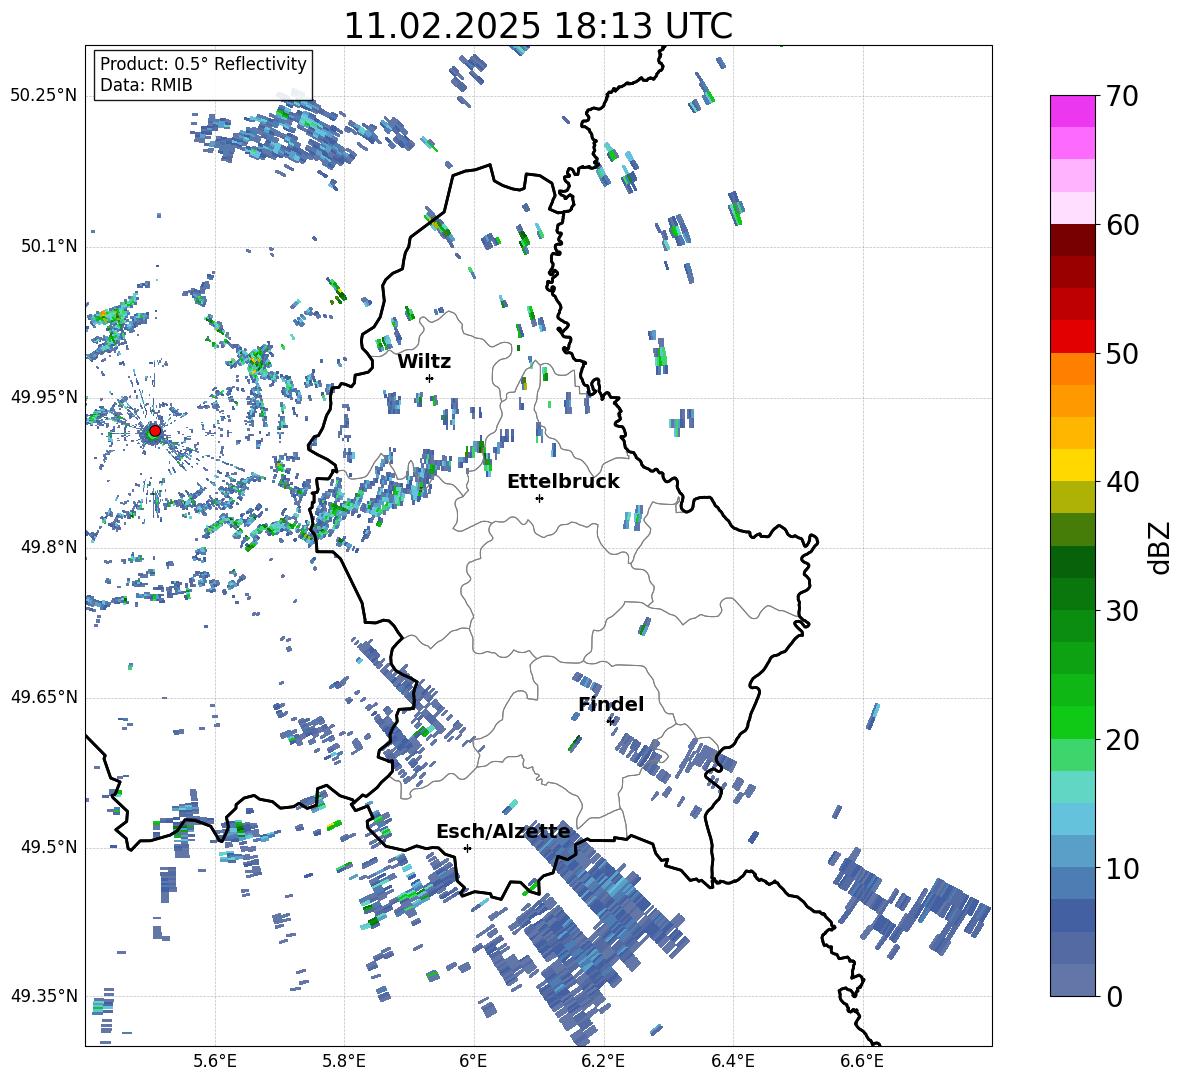Click the Product: 0.5° Reflectivity text
1184x1081 pixels.
pyautogui.click(x=203, y=64)
